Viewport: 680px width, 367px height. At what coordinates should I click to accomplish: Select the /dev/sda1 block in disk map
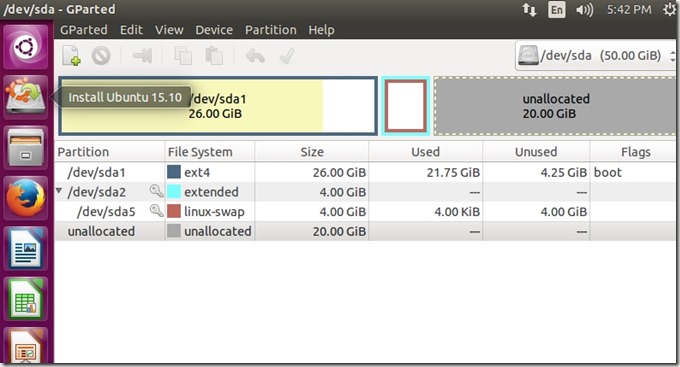(218, 106)
